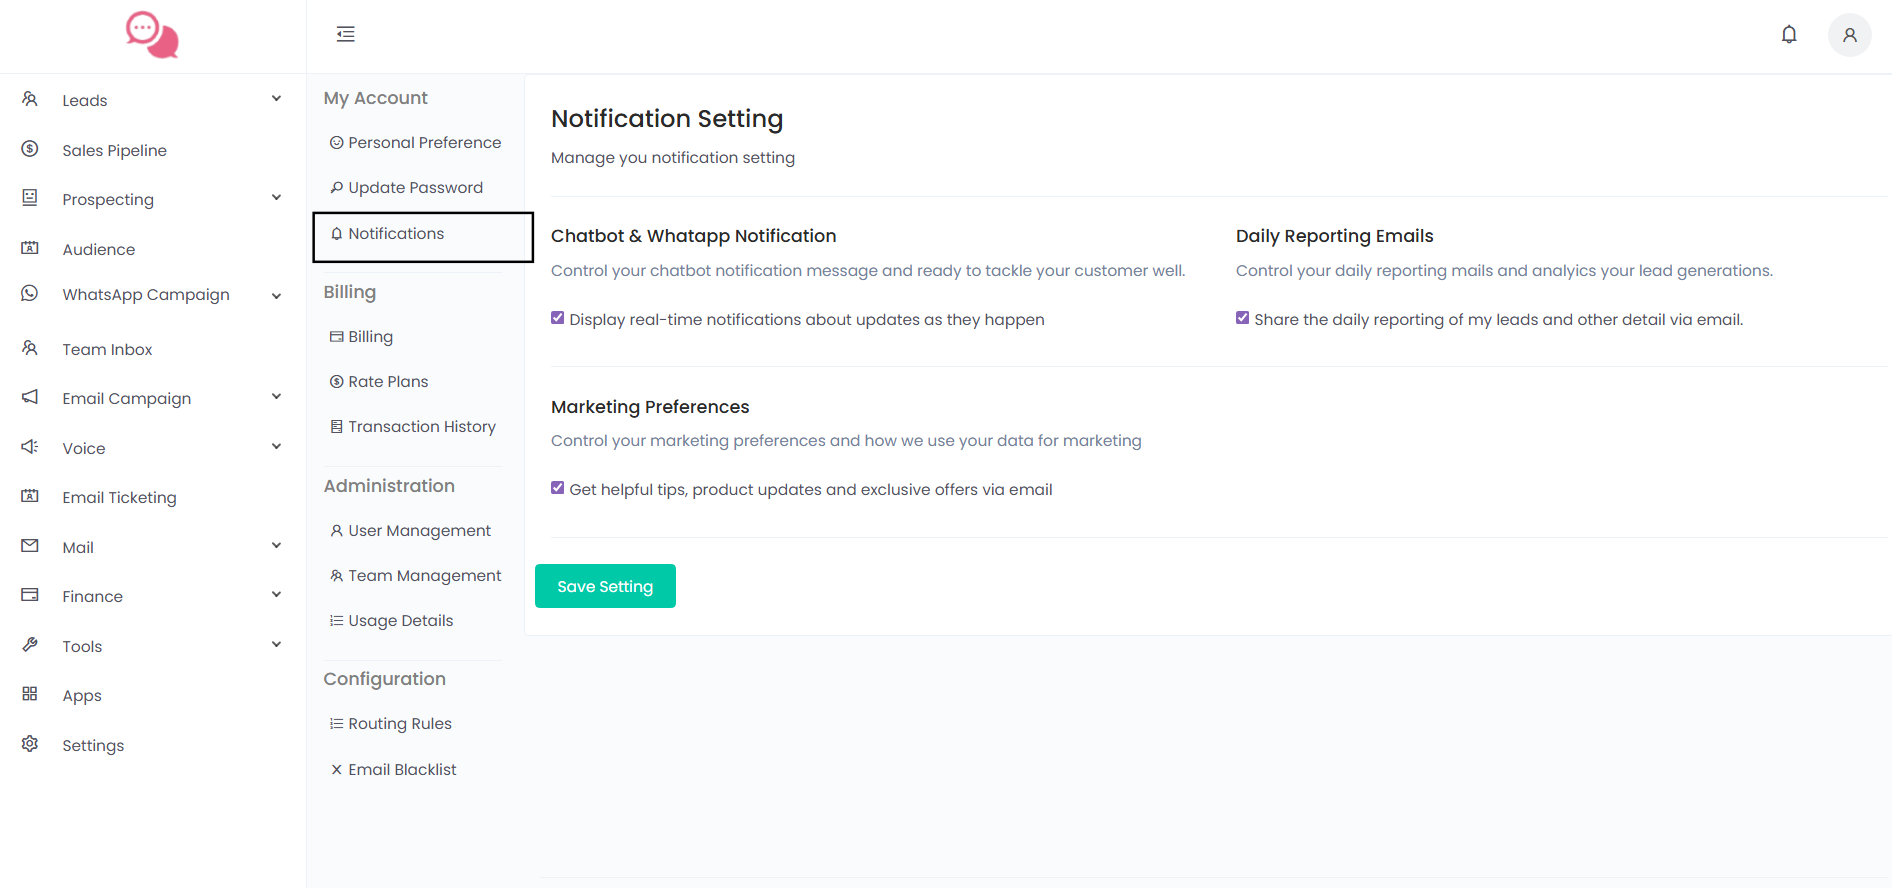Open the Routing Rules link
Viewport: 1892px width, 888px height.
pyautogui.click(x=399, y=724)
